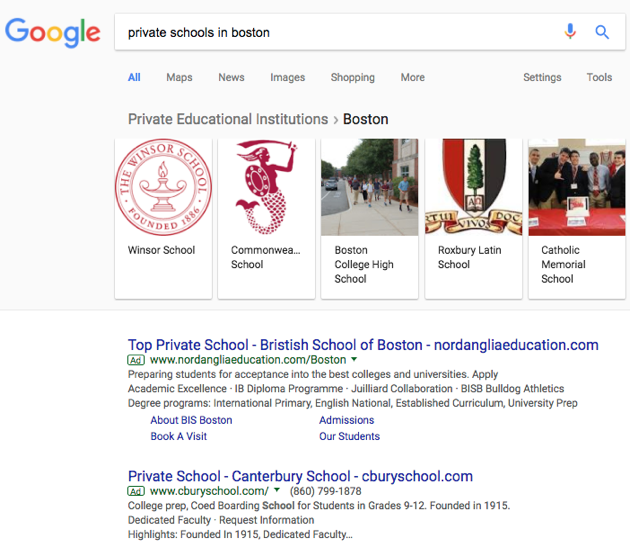Image resolution: width=630 pixels, height=557 pixels.
Task: Open the Our Students sitelink
Action: click(x=350, y=436)
